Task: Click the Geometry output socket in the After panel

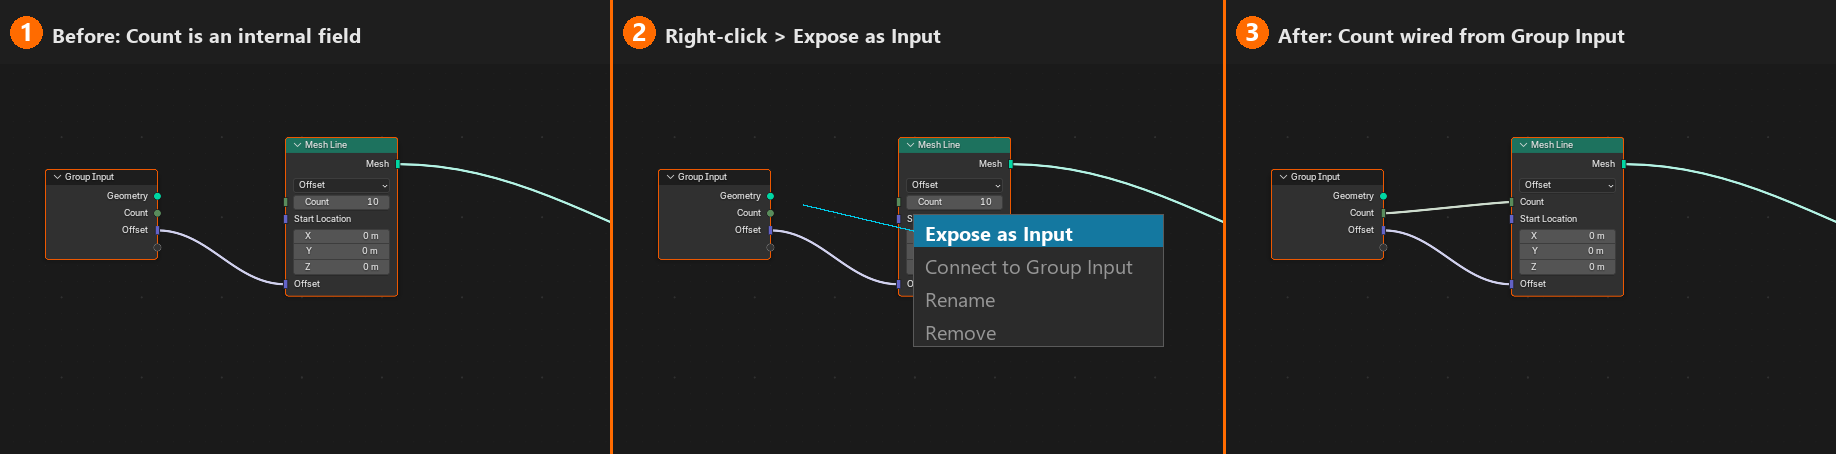Action: coord(1383,196)
